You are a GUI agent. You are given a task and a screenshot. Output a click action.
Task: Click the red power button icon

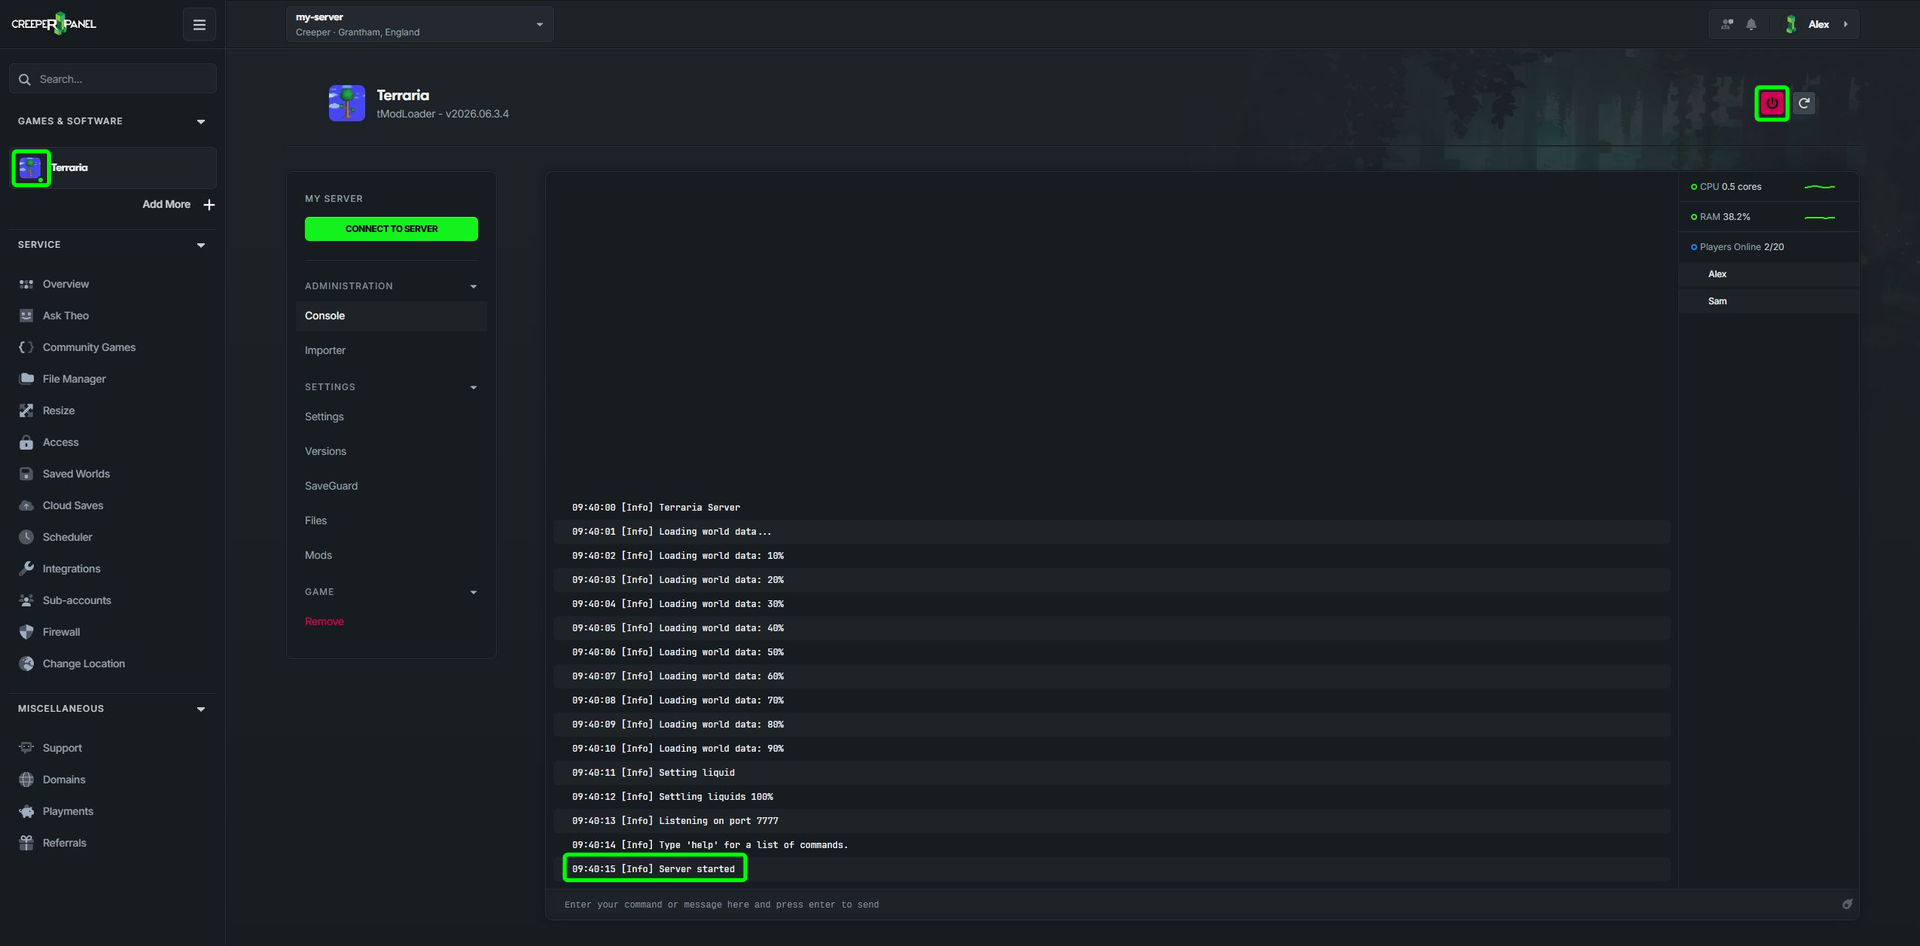pos(1771,103)
